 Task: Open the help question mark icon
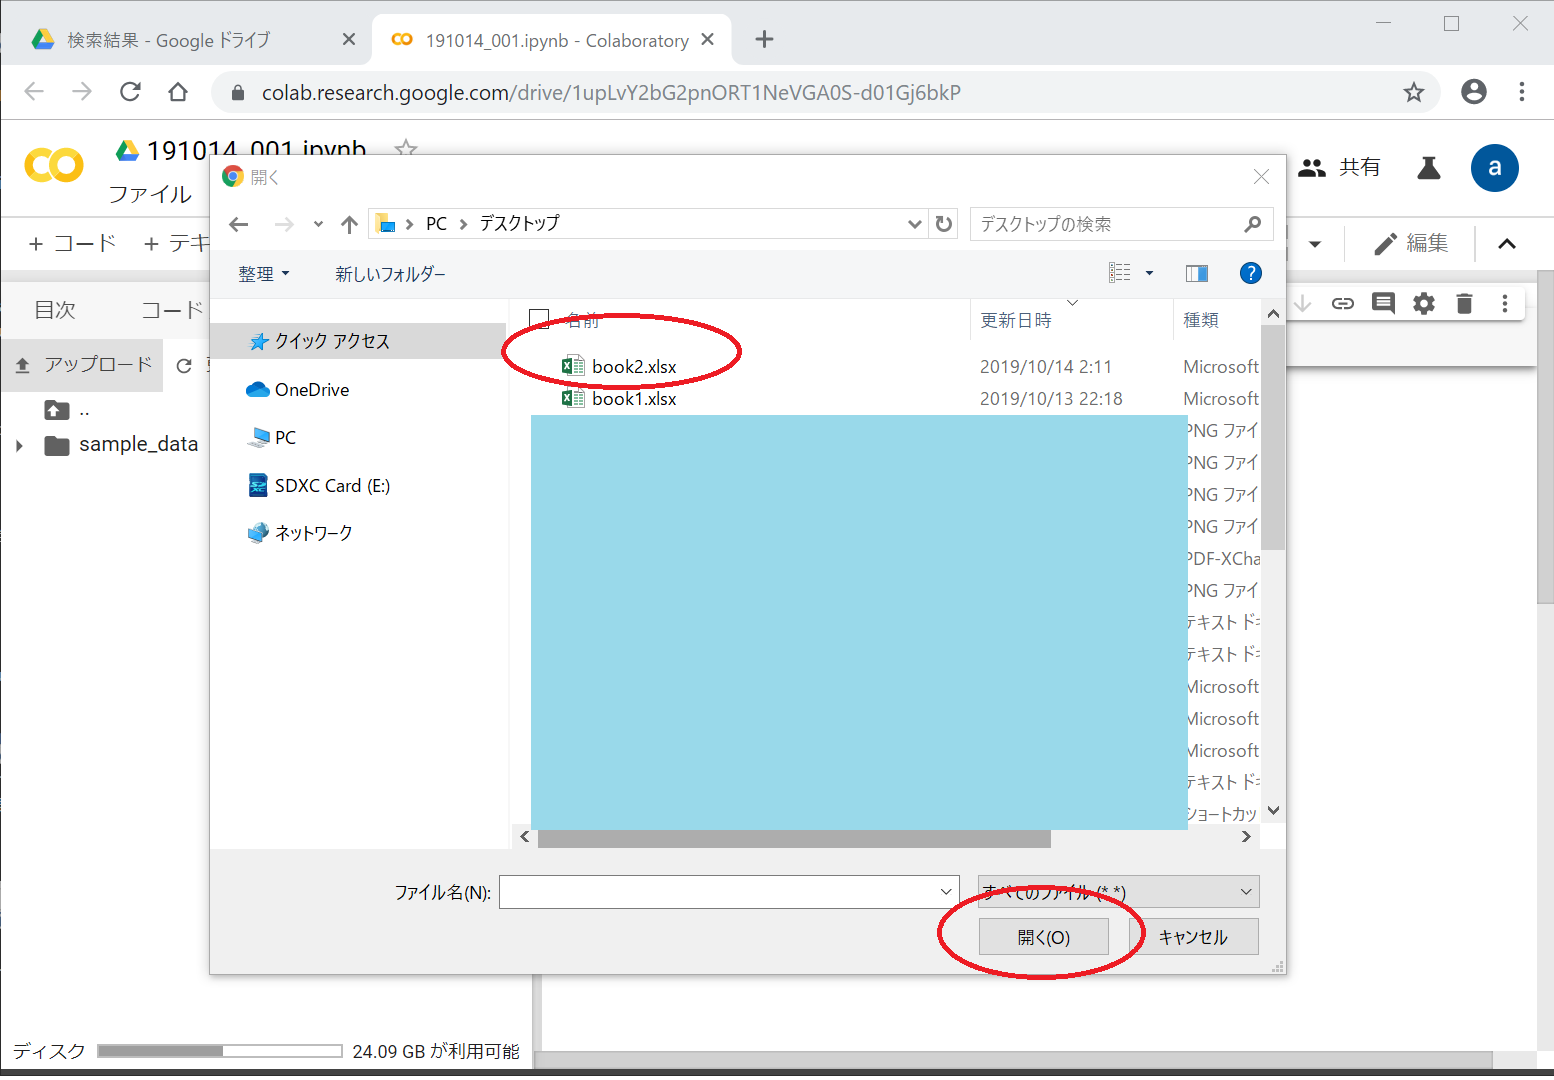coord(1250,273)
